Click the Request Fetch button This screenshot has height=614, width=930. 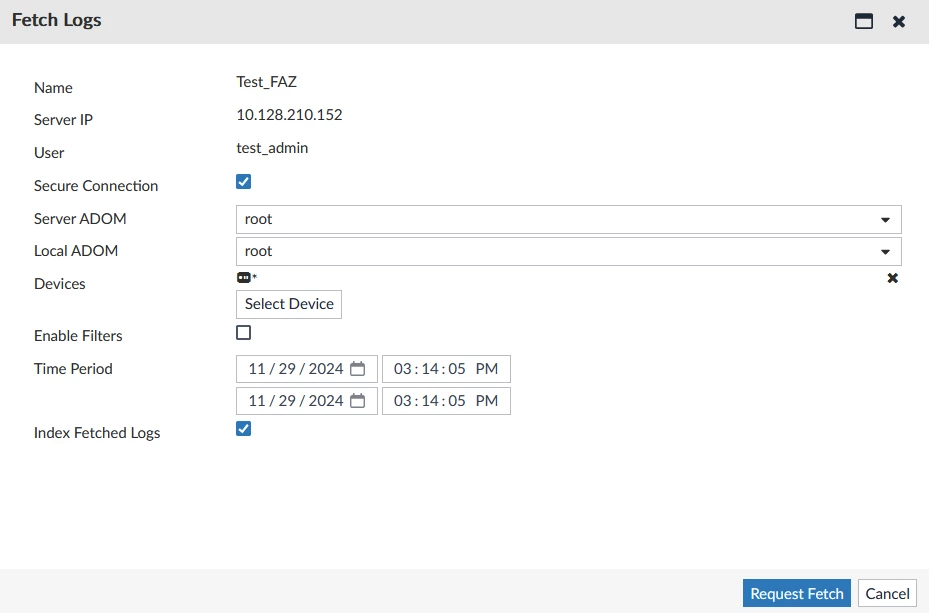pos(797,593)
